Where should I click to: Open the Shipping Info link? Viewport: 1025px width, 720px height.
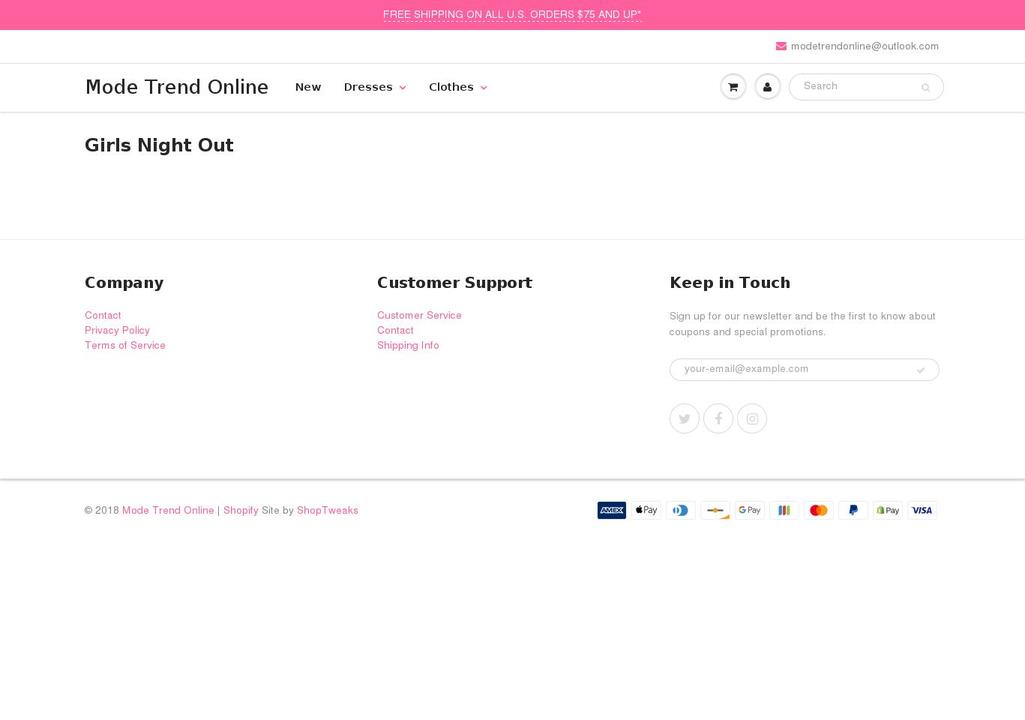(x=408, y=345)
